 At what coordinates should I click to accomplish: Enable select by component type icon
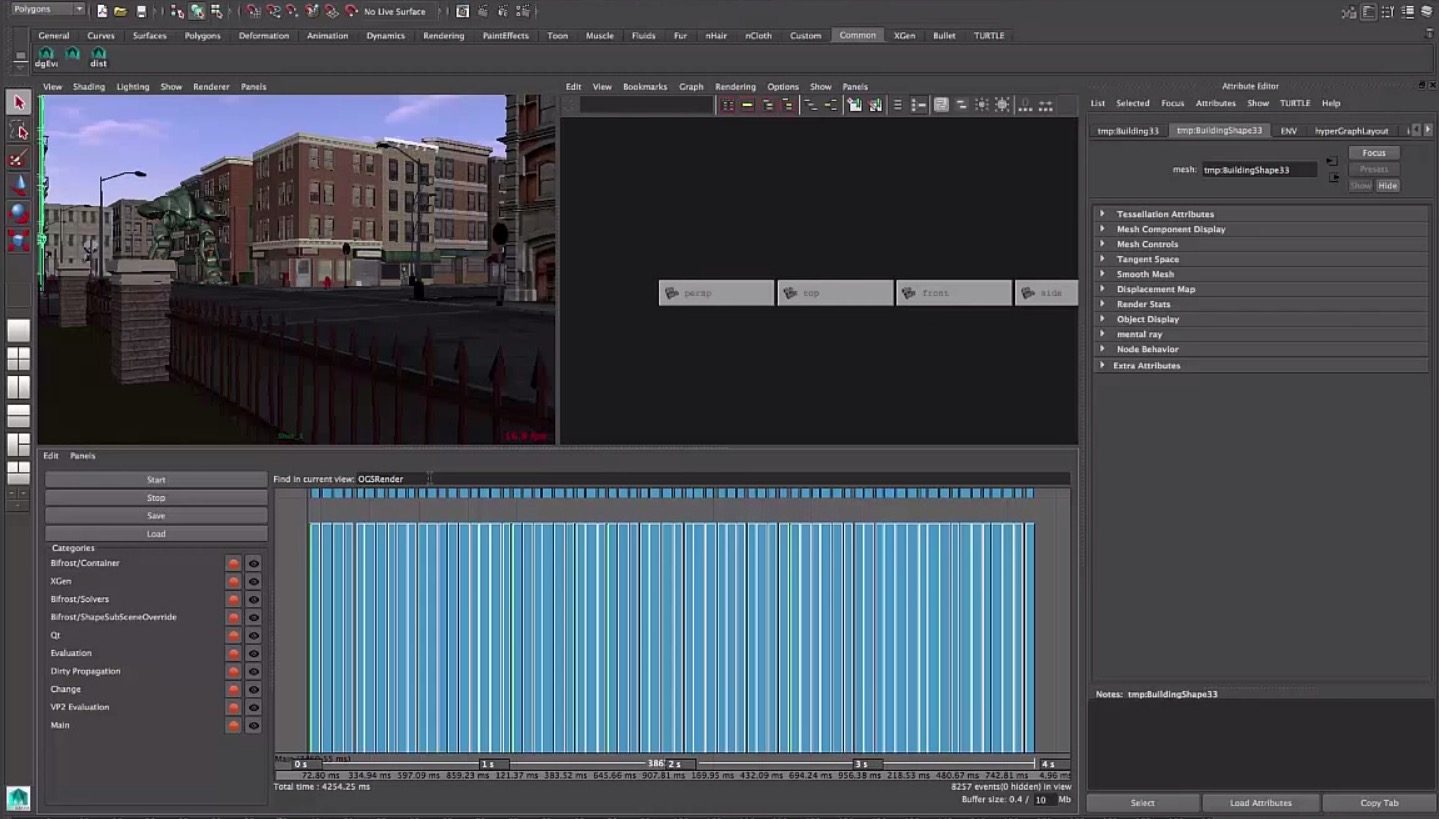pos(217,11)
